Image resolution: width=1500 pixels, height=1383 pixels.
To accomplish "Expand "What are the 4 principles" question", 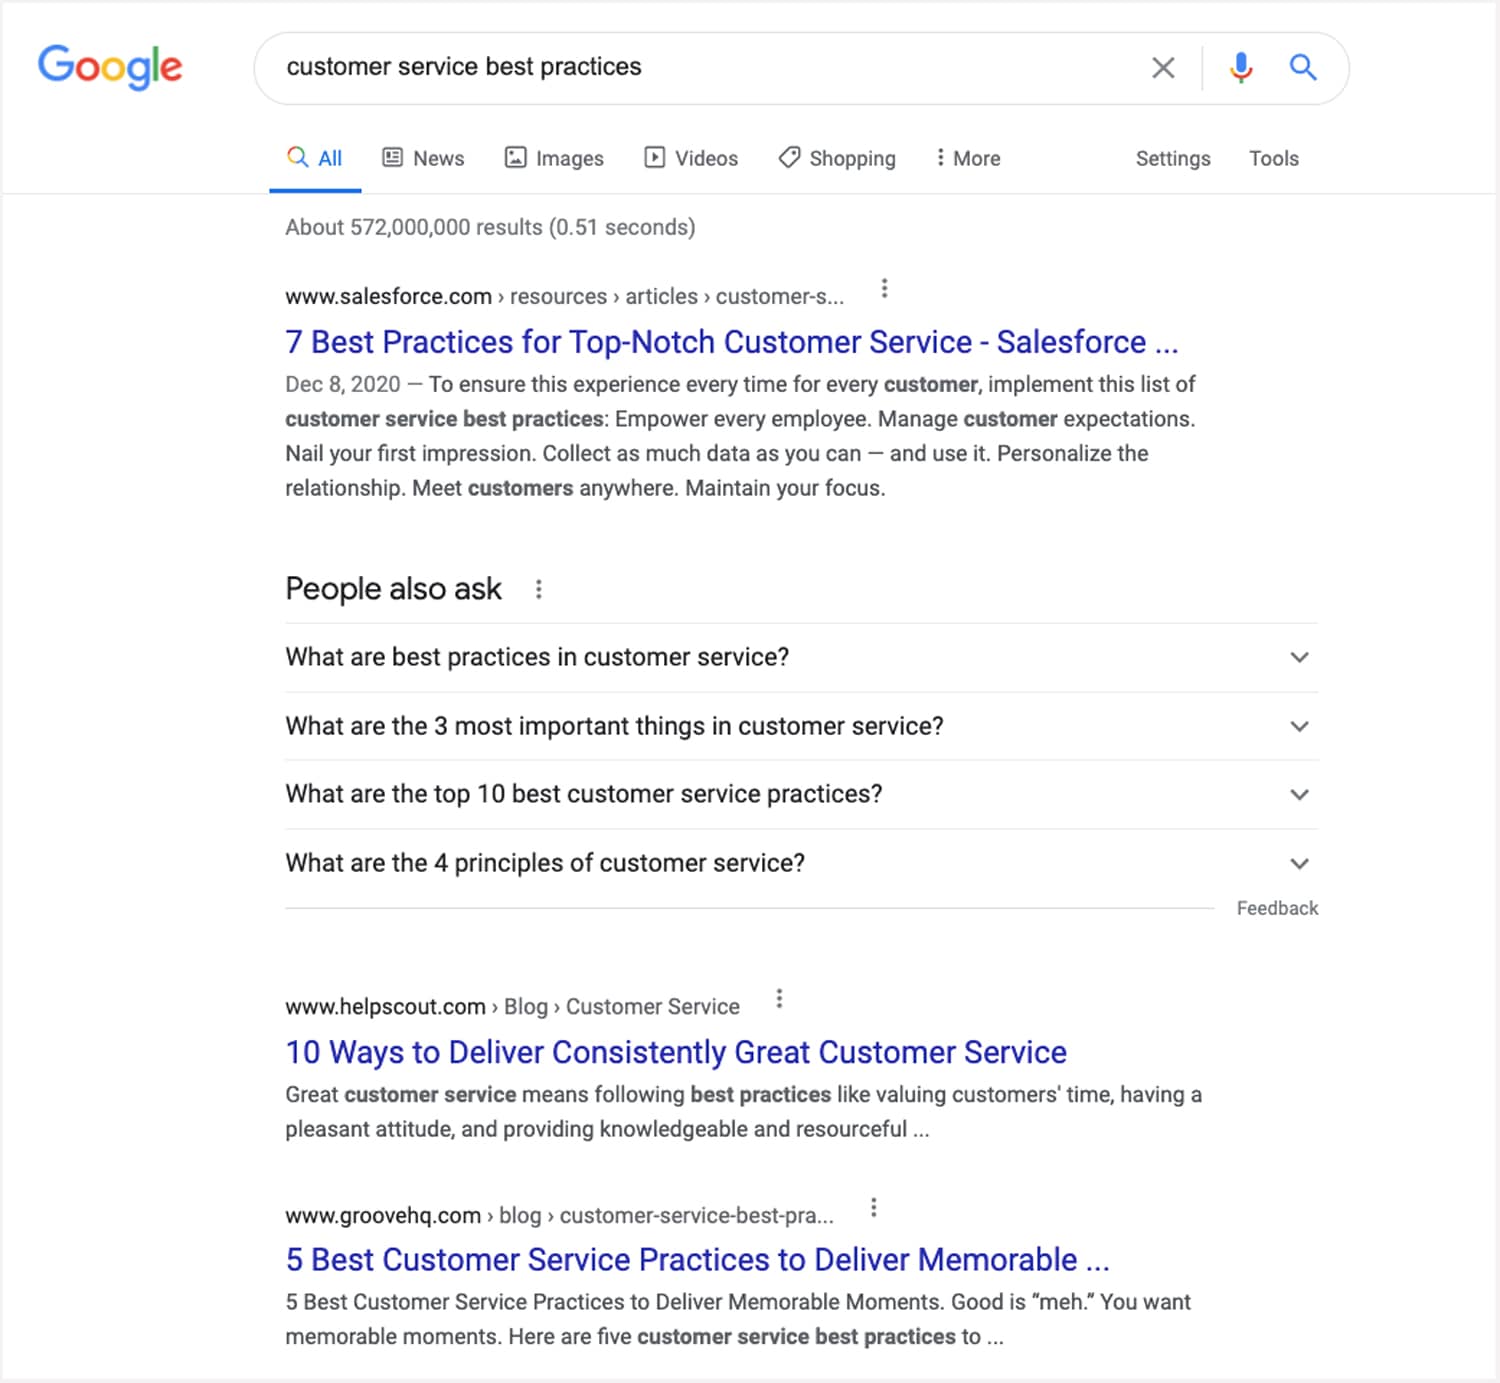I will click(1299, 863).
